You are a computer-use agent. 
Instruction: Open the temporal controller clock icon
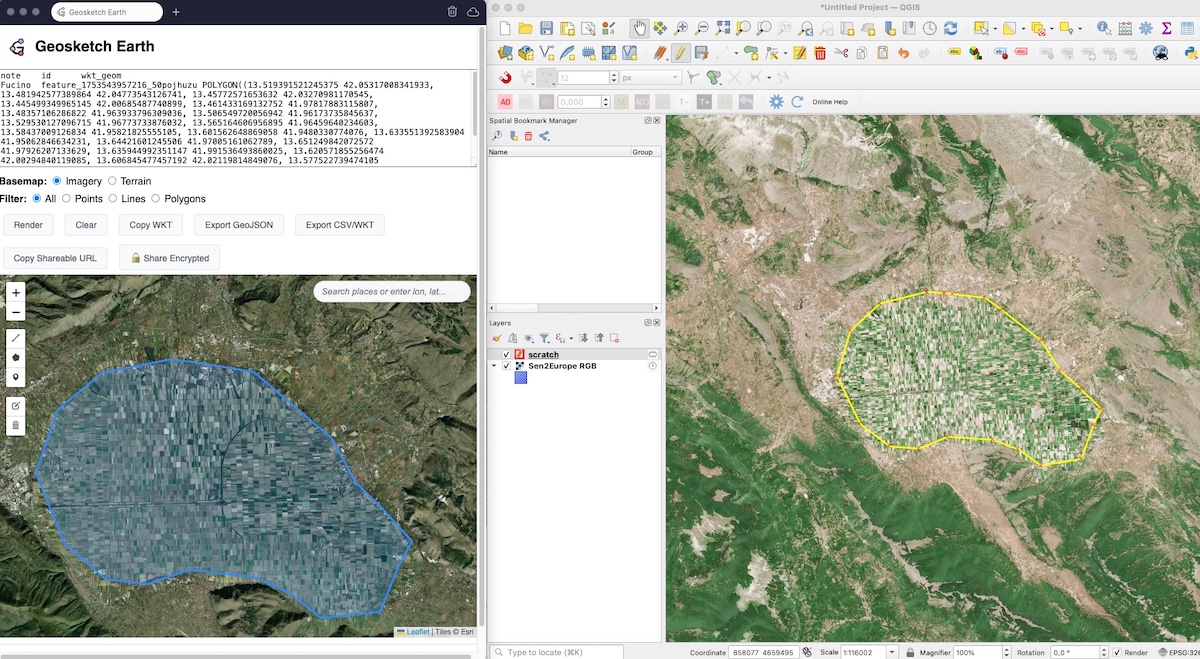point(929,28)
